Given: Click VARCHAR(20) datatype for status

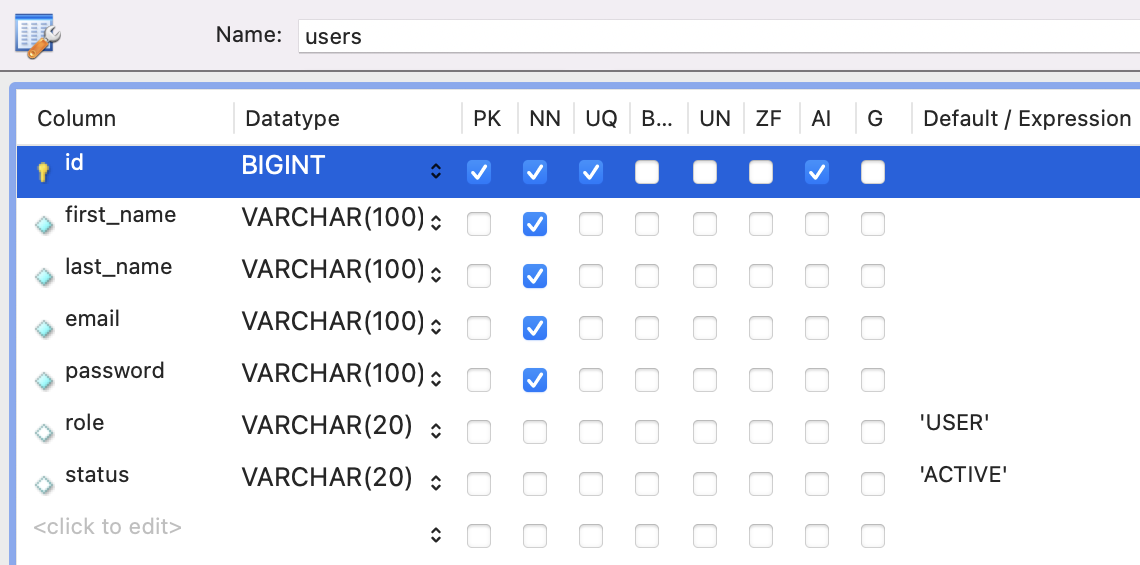Looking at the screenshot, I should [x=327, y=478].
